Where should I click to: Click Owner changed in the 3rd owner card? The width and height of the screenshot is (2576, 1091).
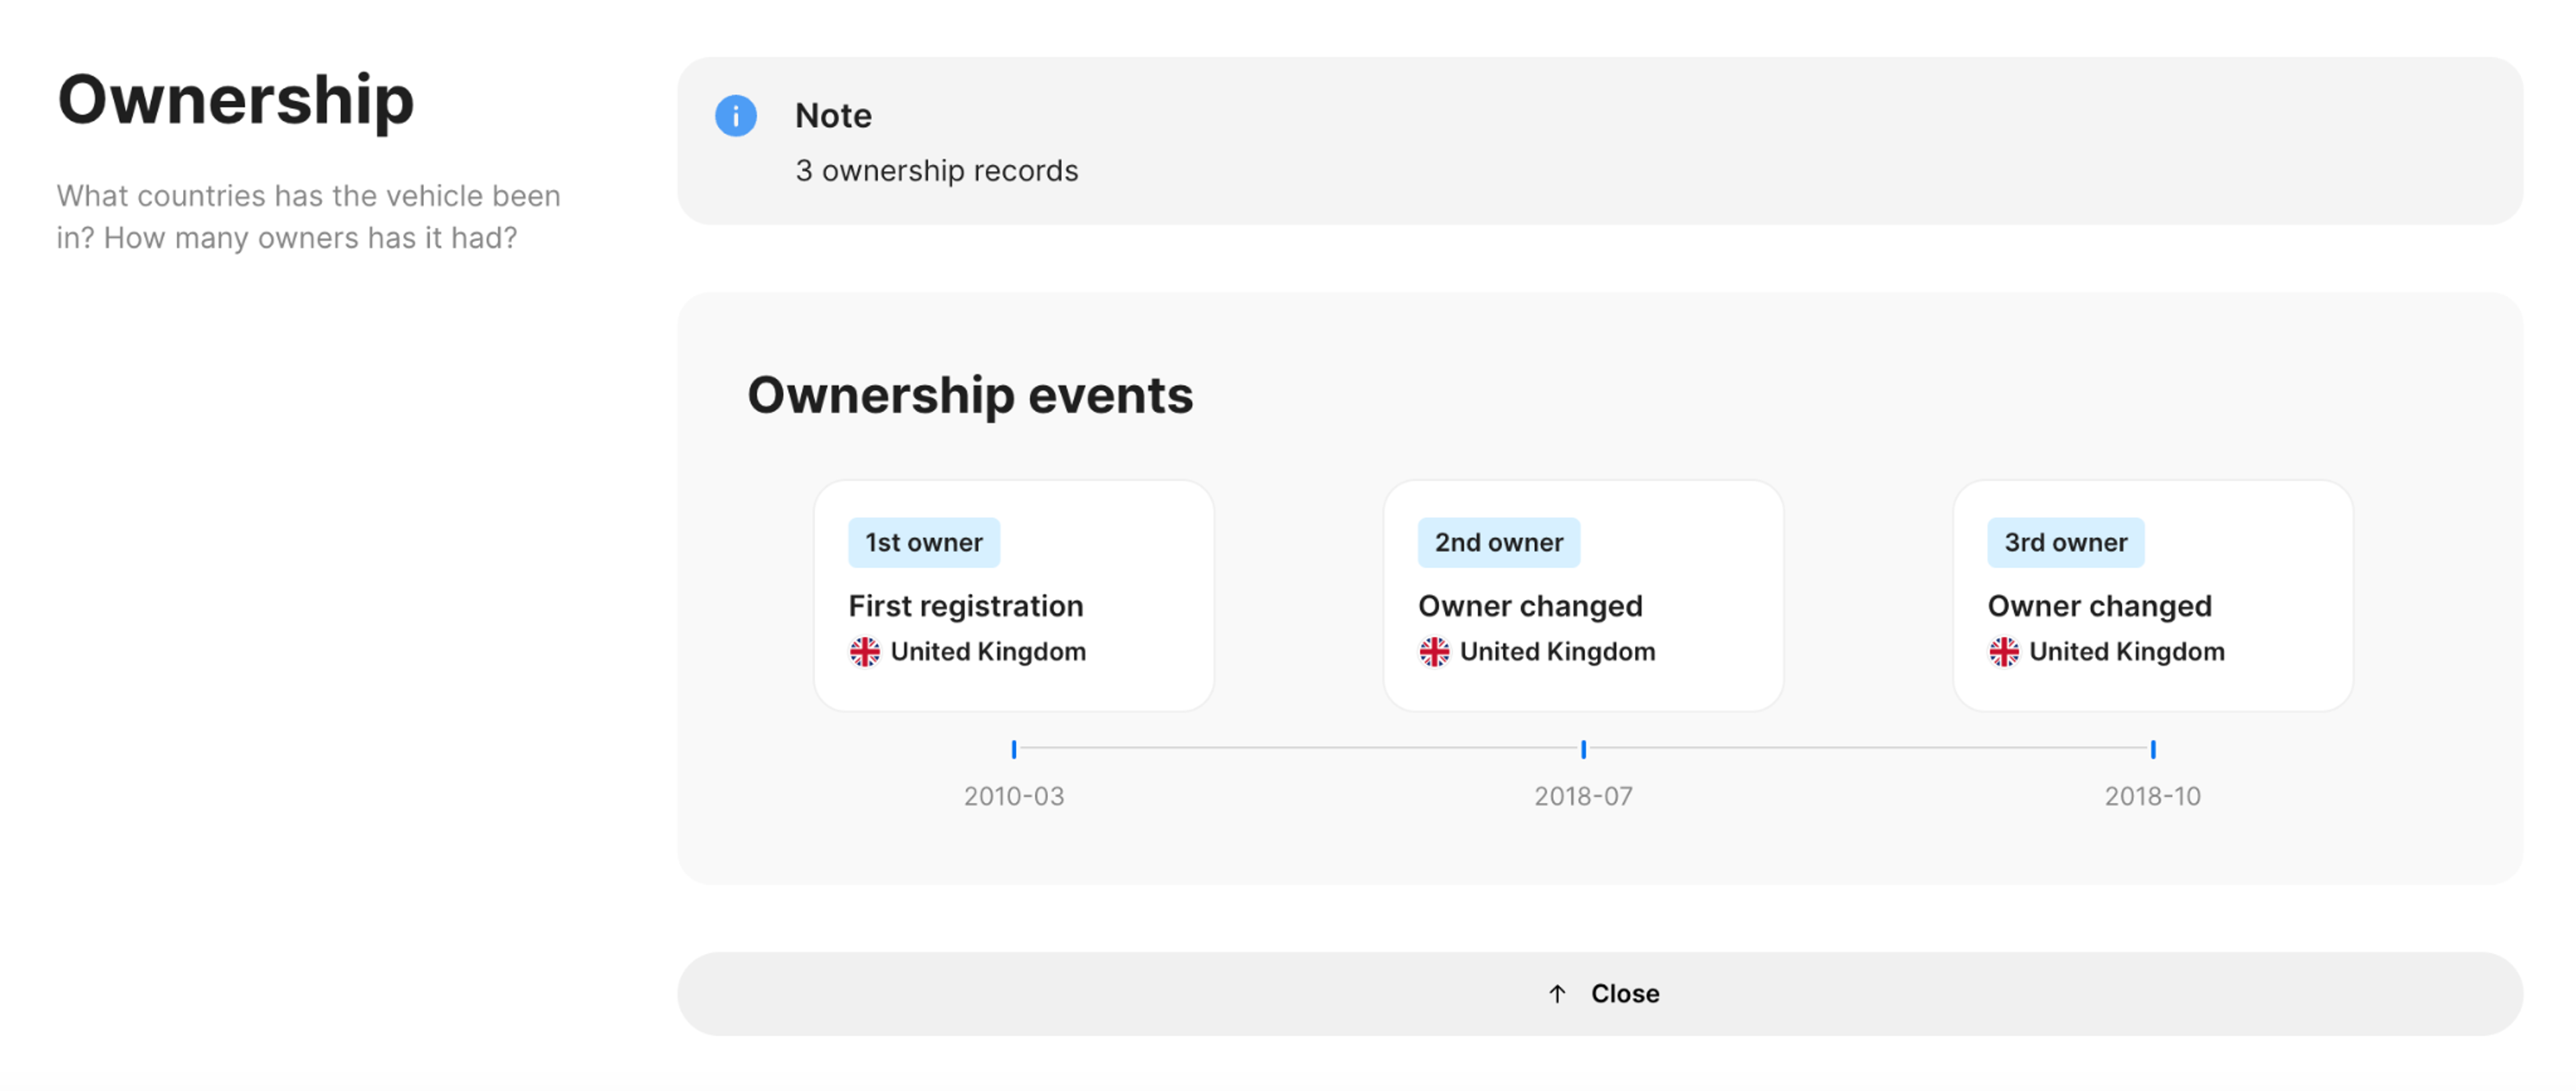[2099, 606]
